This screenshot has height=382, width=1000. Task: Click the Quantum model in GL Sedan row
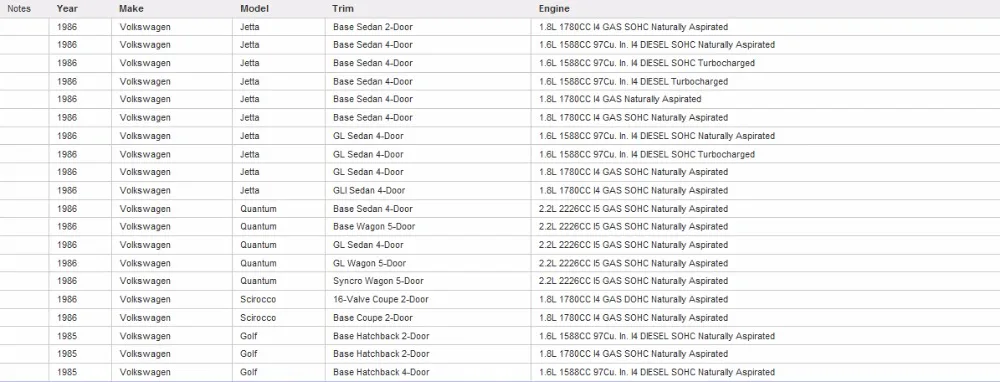coord(258,245)
